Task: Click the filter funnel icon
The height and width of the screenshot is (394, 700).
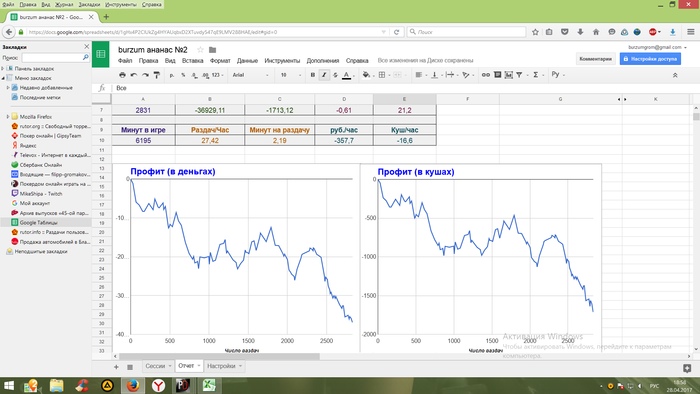Action: point(519,75)
